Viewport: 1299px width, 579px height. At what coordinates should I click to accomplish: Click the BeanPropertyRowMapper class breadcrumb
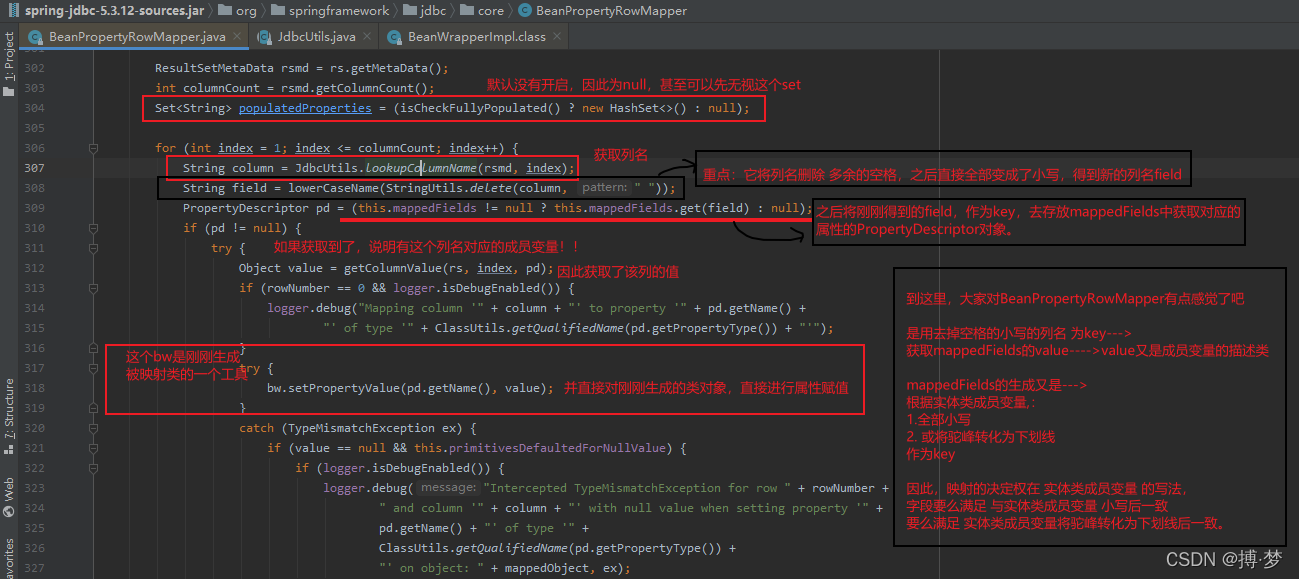[602, 10]
